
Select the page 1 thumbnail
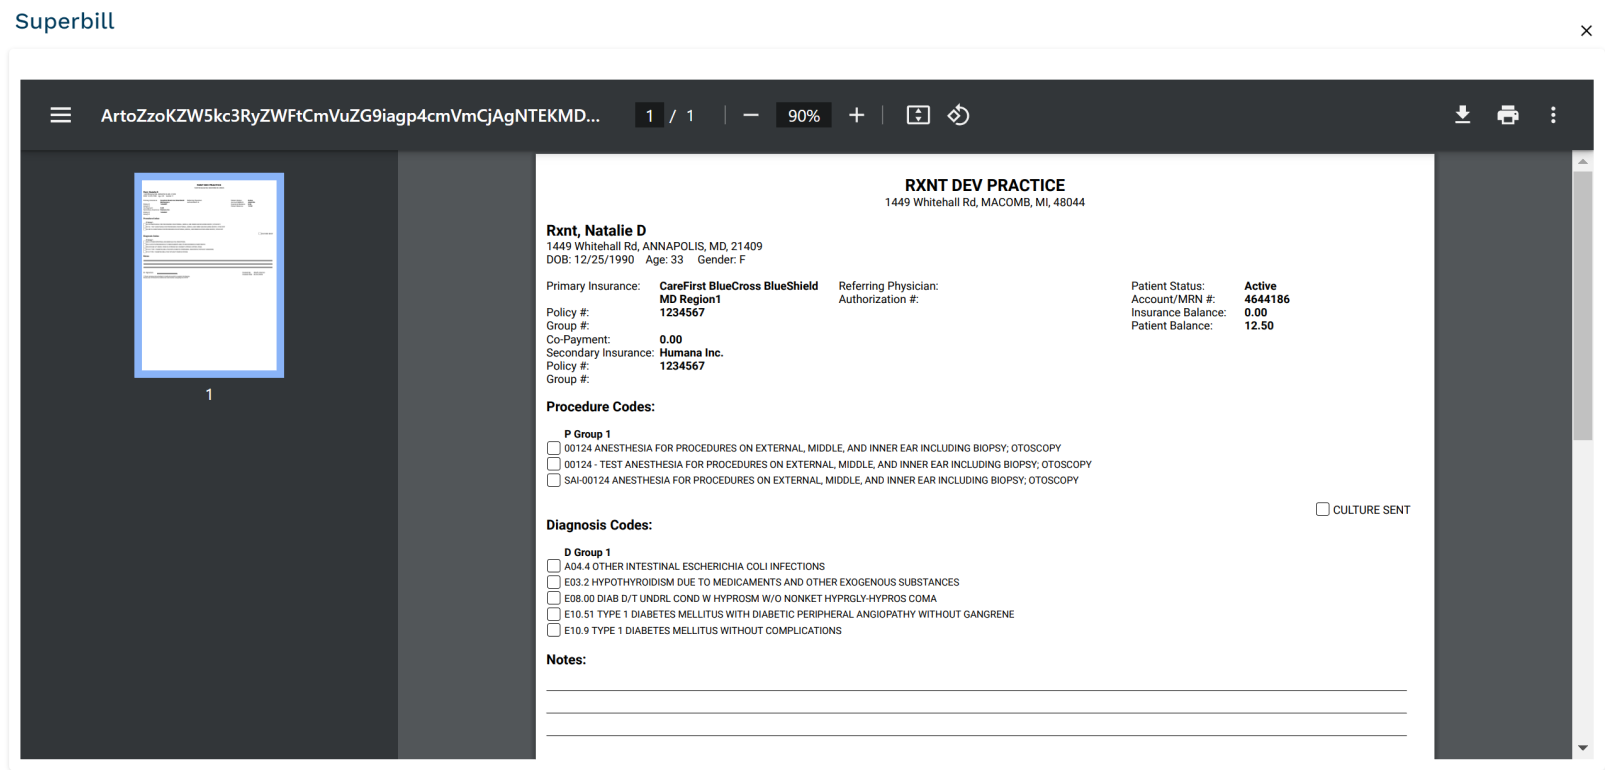click(x=209, y=275)
